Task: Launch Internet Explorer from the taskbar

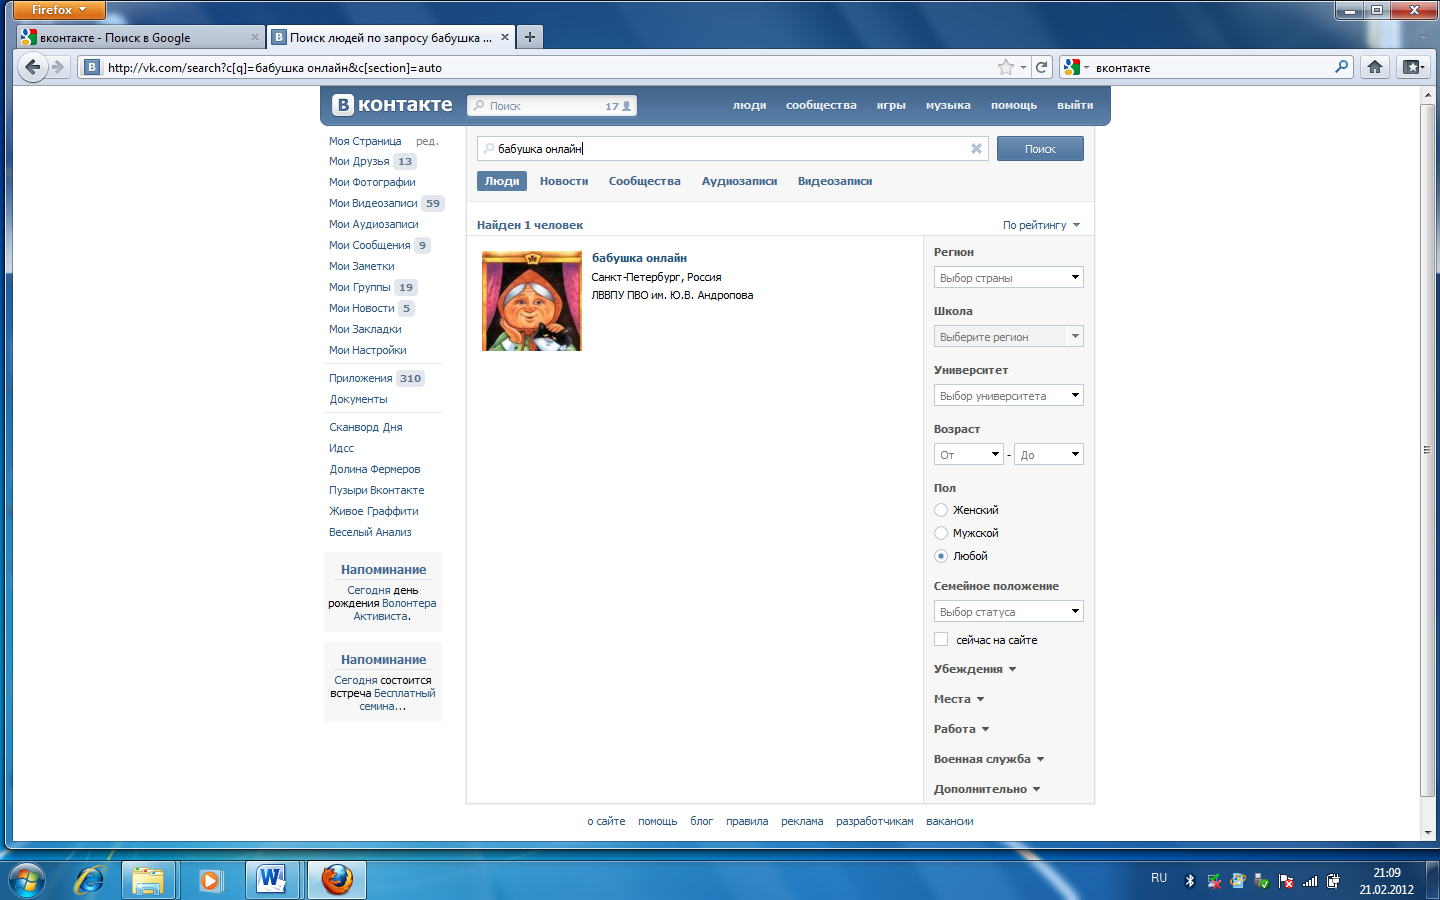Action: pyautogui.click(x=90, y=880)
